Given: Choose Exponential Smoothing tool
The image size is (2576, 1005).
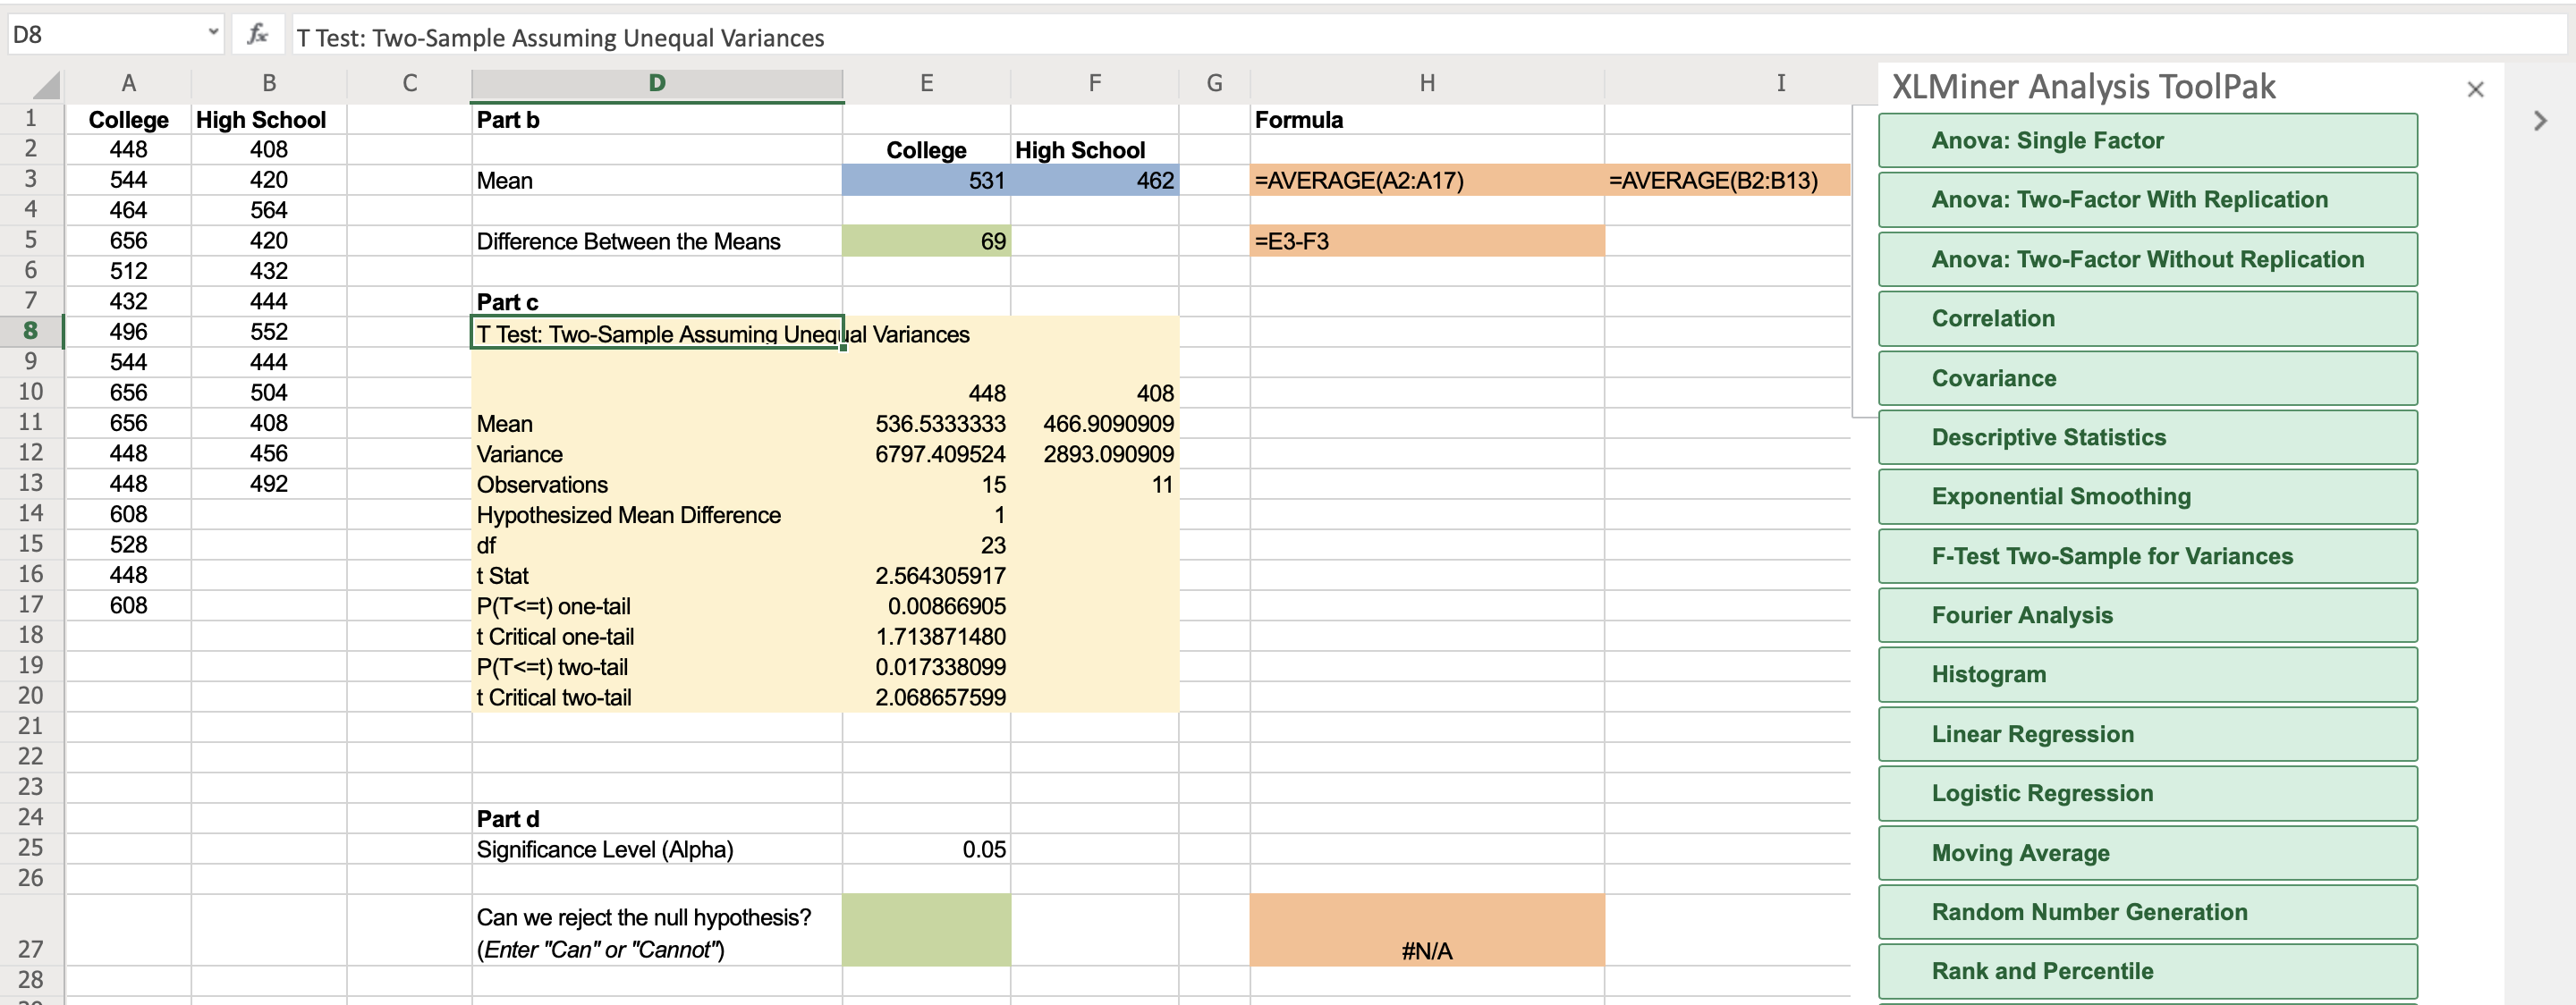Looking at the screenshot, I should tap(2147, 497).
